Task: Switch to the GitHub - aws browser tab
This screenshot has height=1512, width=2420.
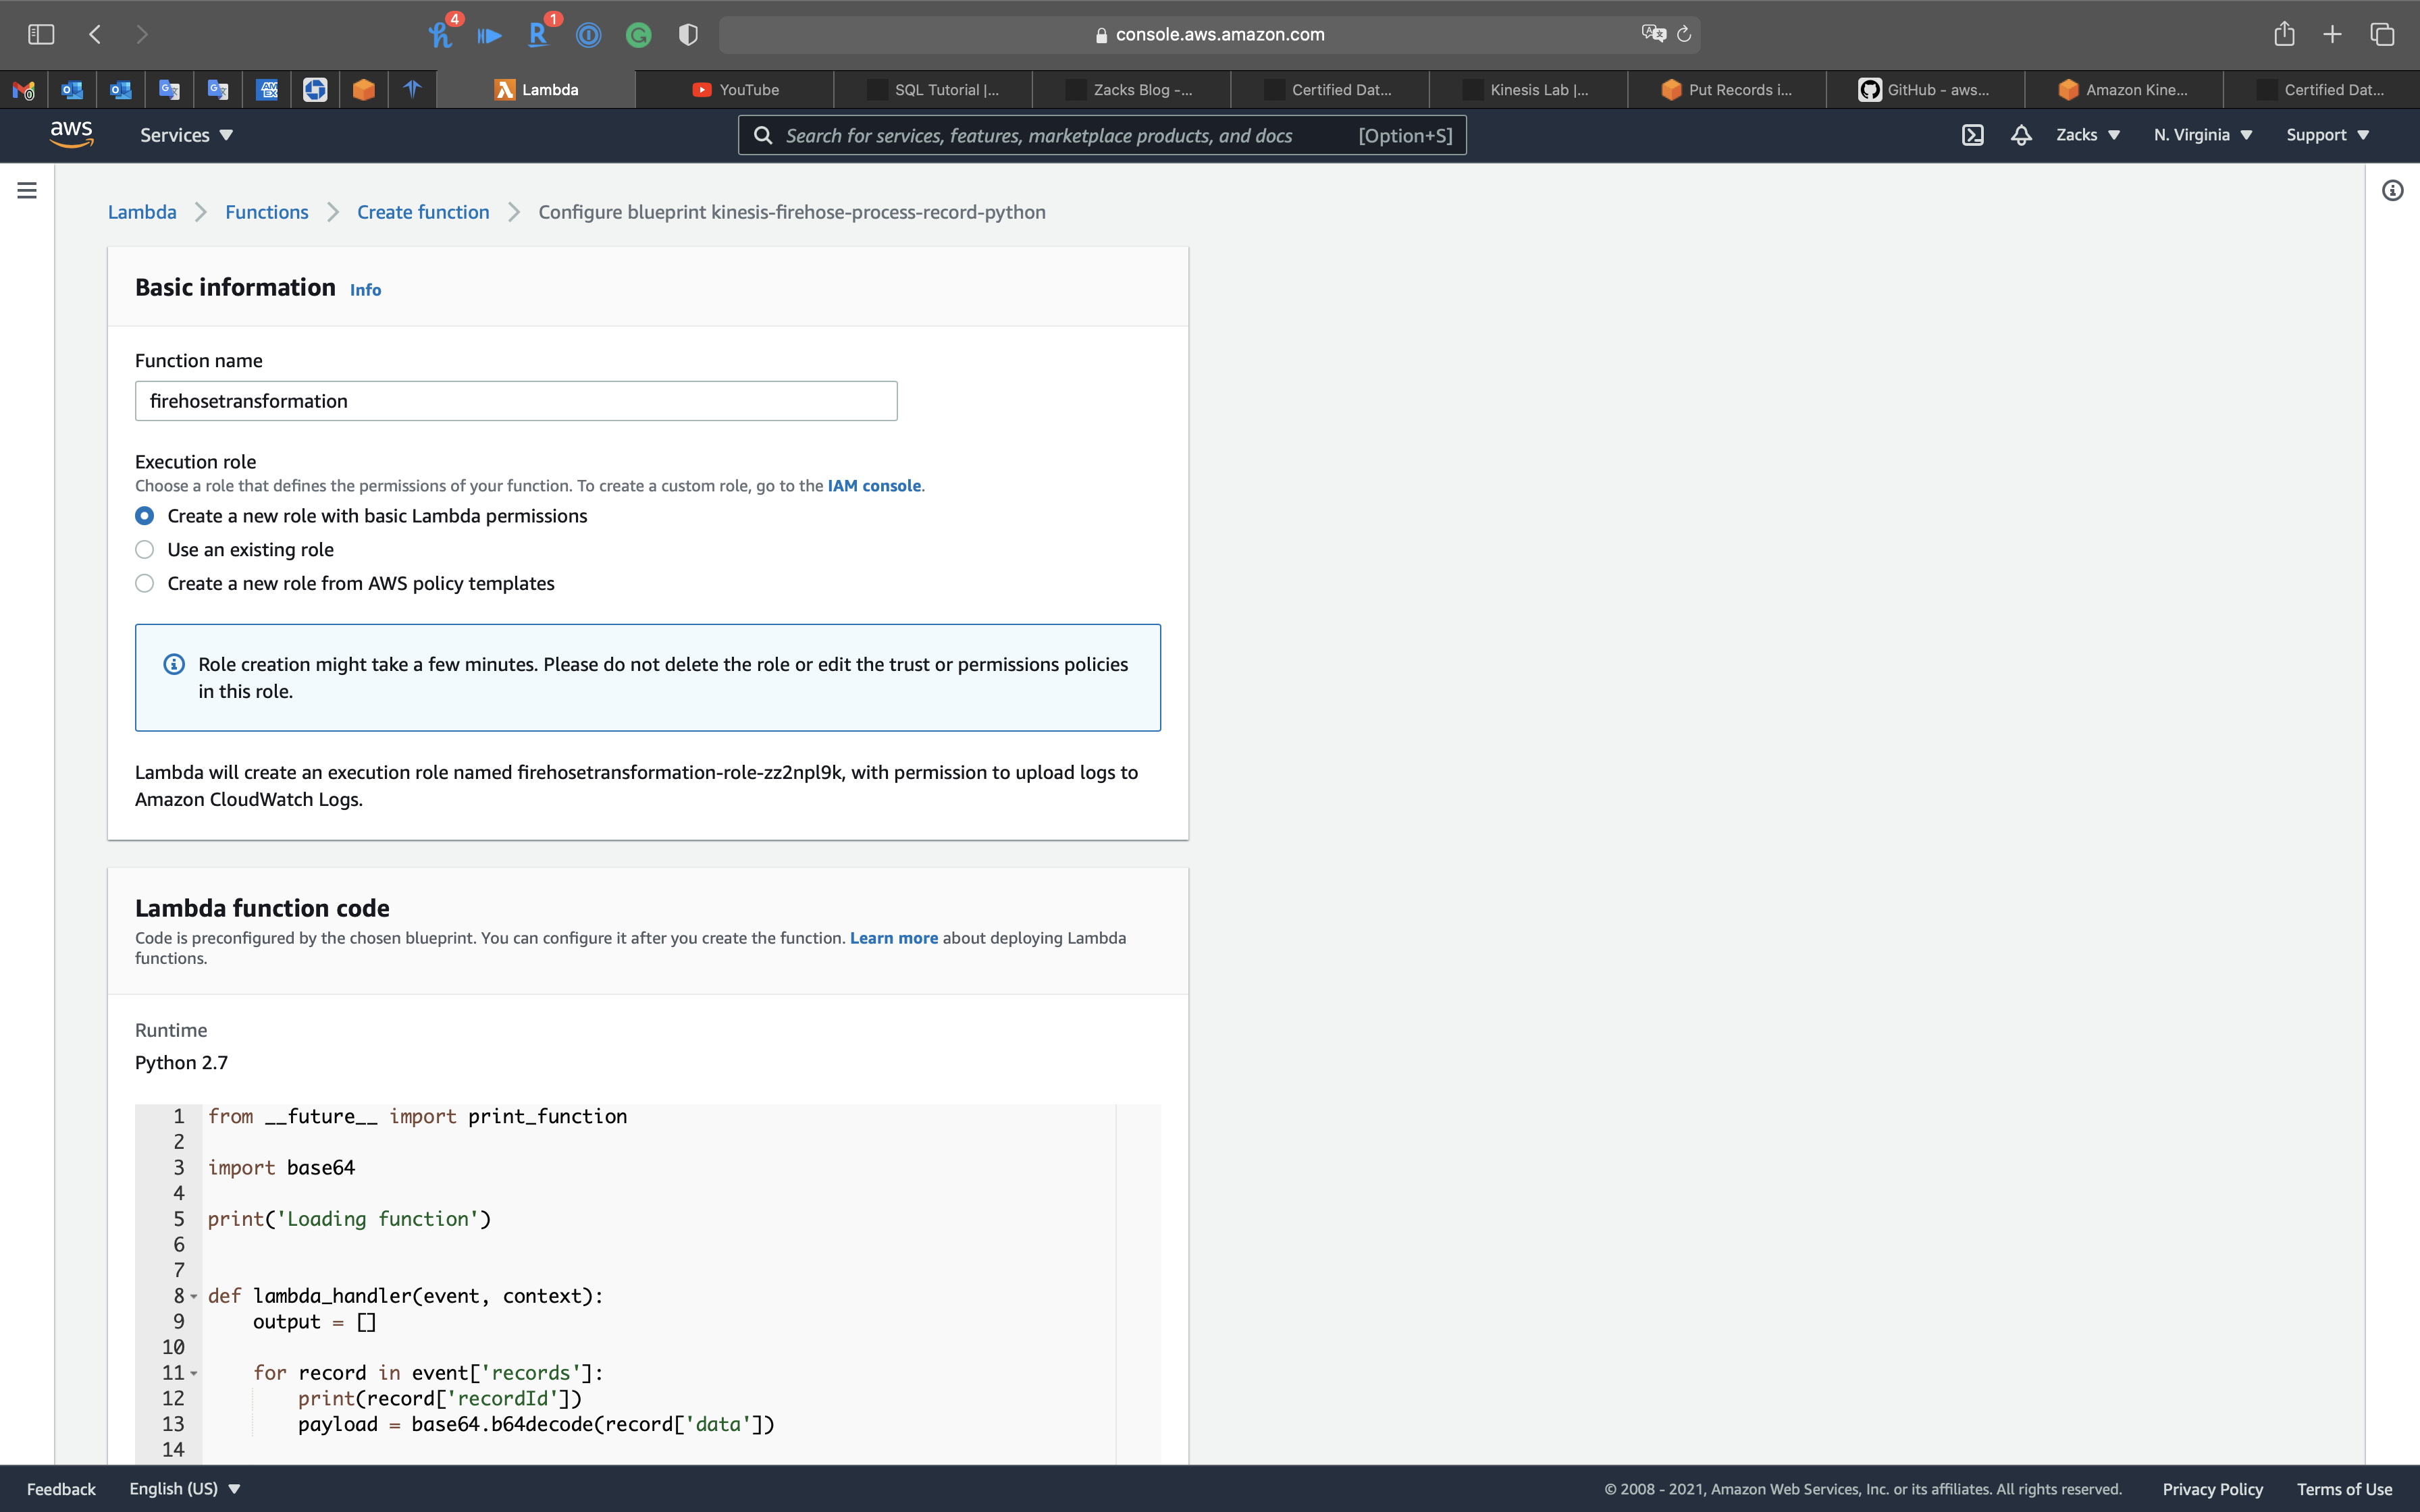Action: point(1925,90)
